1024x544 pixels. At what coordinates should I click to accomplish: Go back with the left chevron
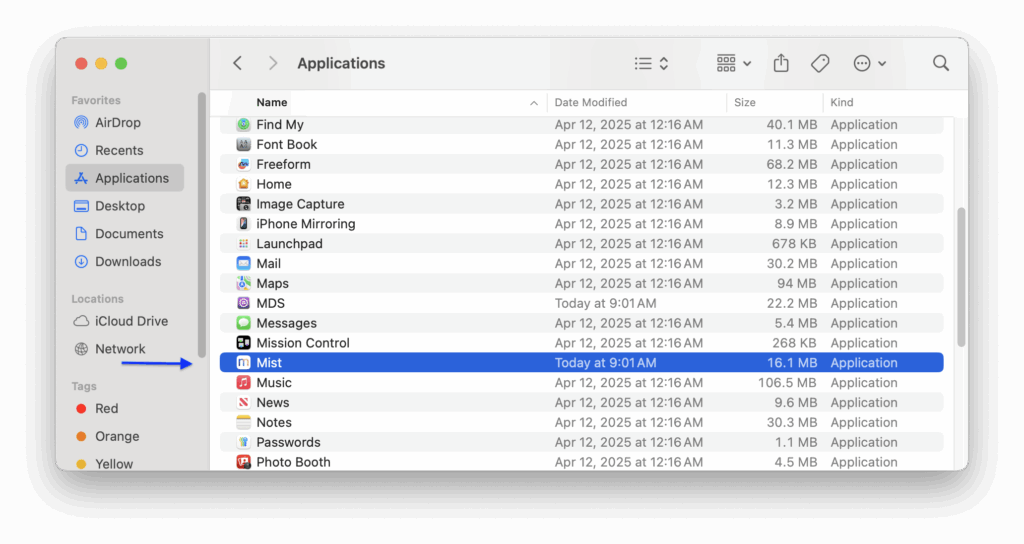pos(238,63)
